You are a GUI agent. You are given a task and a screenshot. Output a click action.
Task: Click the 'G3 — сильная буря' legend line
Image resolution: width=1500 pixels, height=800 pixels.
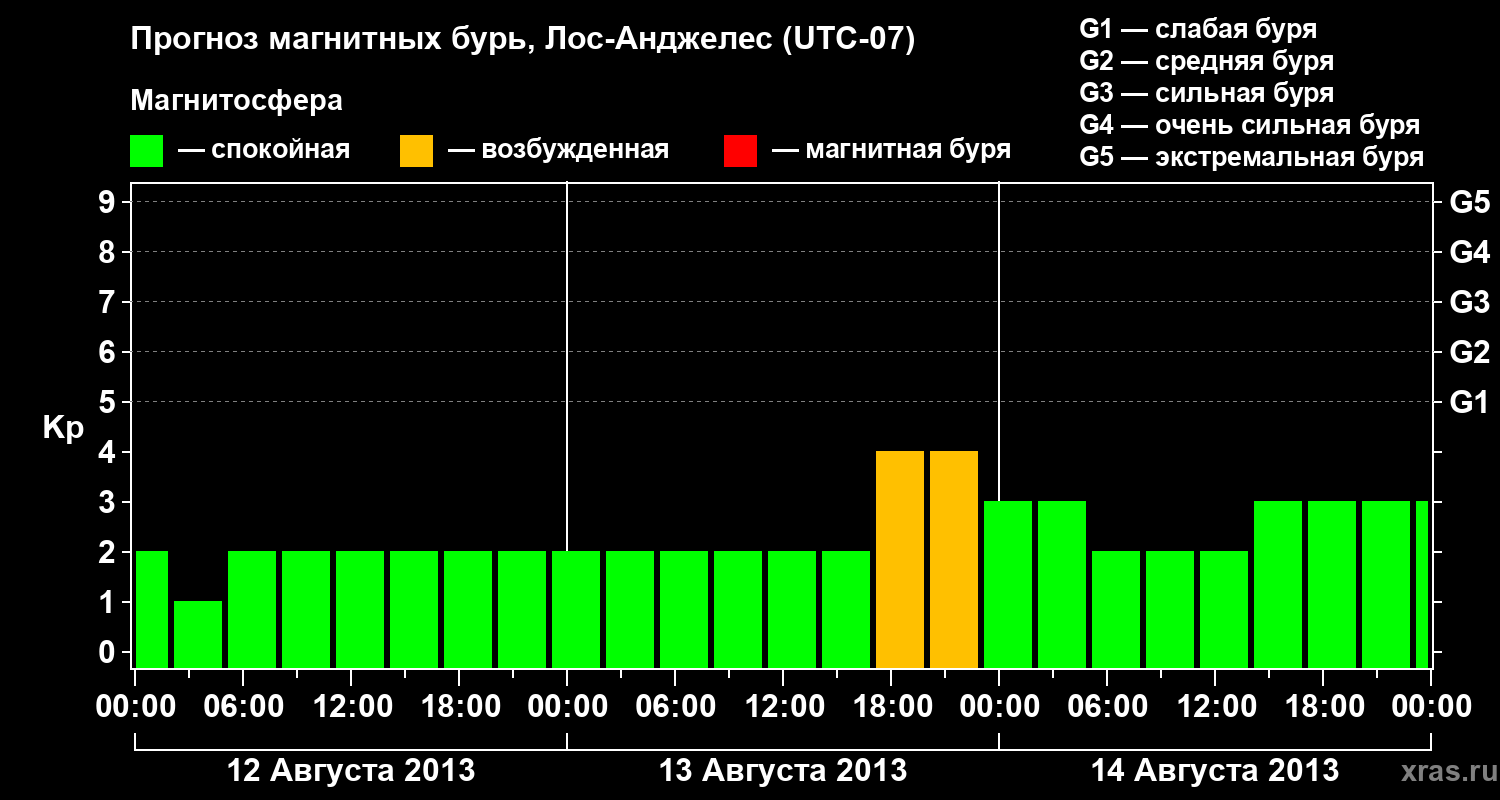coord(1207,93)
